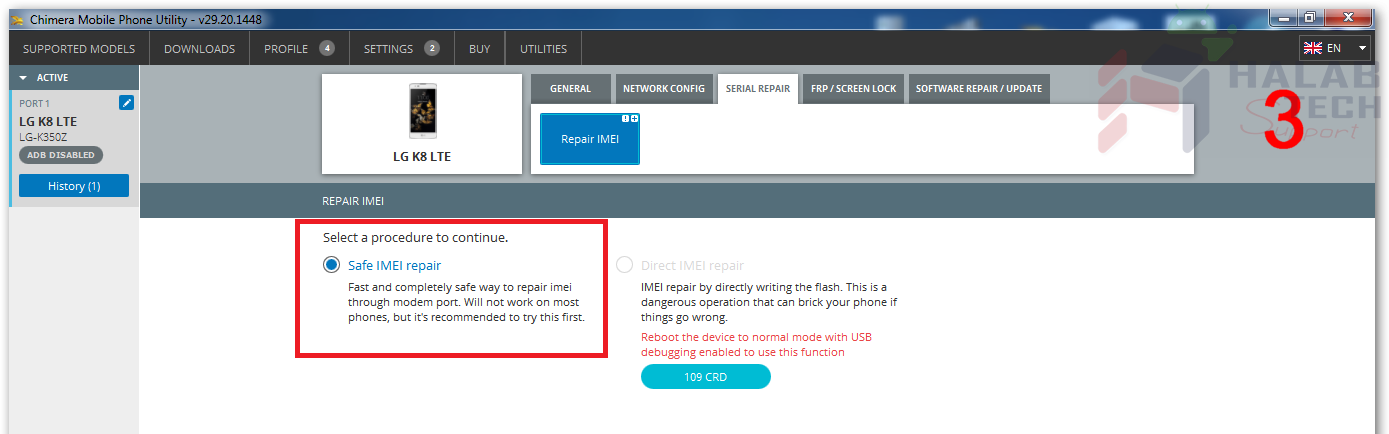
Task: Click the REPAIR IMEI section header
Action: coord(353,201)
